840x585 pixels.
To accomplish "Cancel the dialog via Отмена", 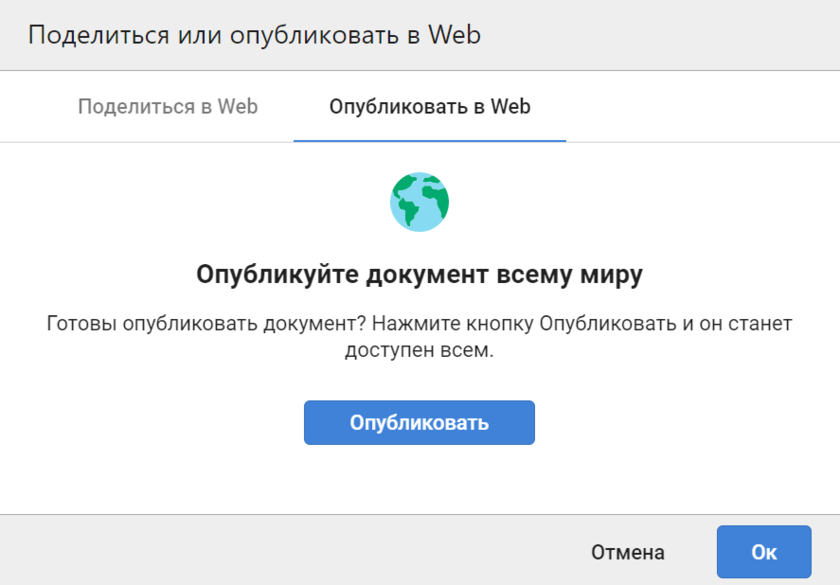I will pyautogui.click(x=627, y=552).
